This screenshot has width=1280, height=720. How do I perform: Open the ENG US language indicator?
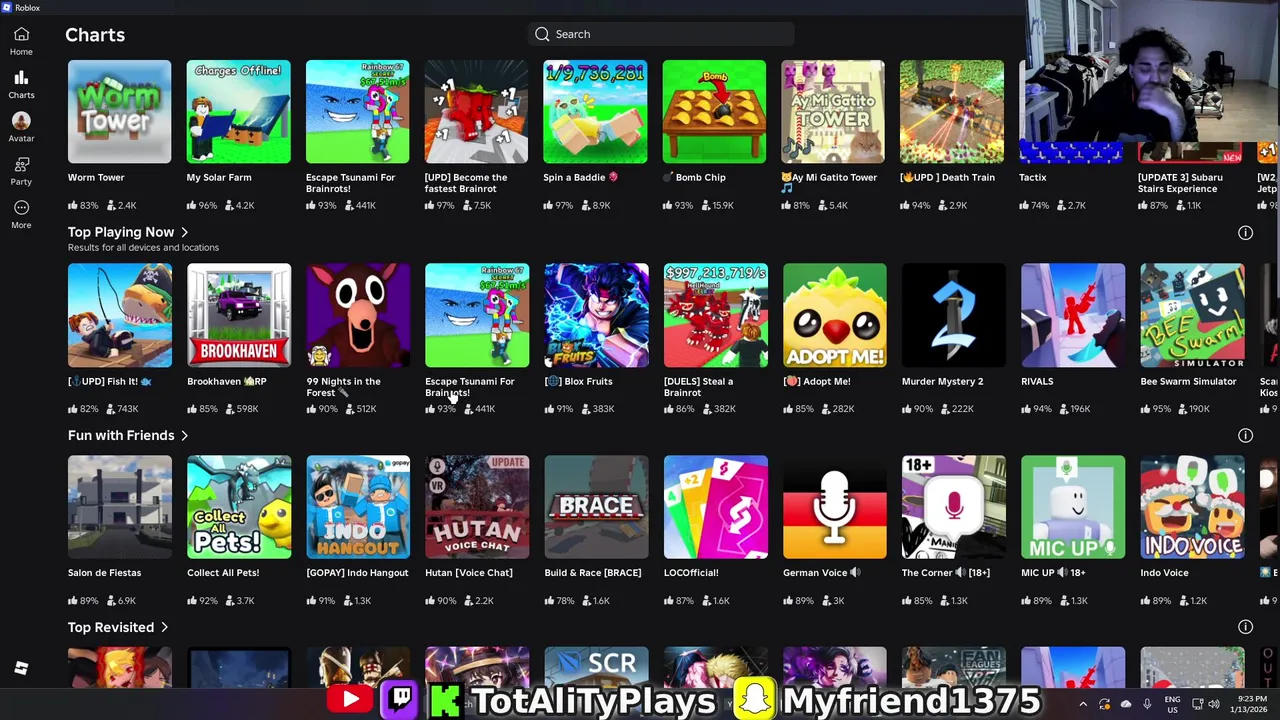[1172, 705]
